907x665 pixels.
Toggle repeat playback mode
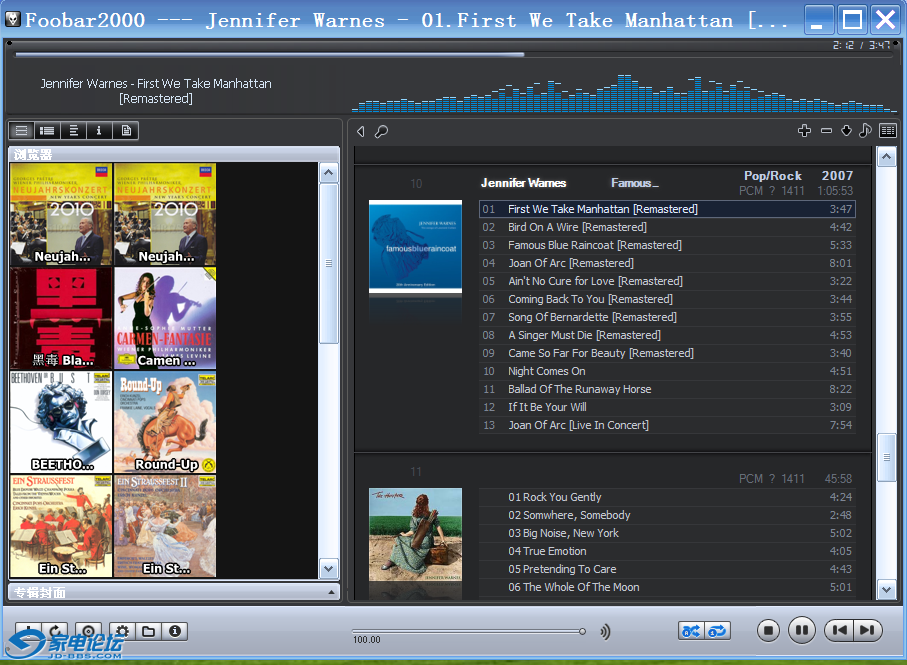coord(717,631)
